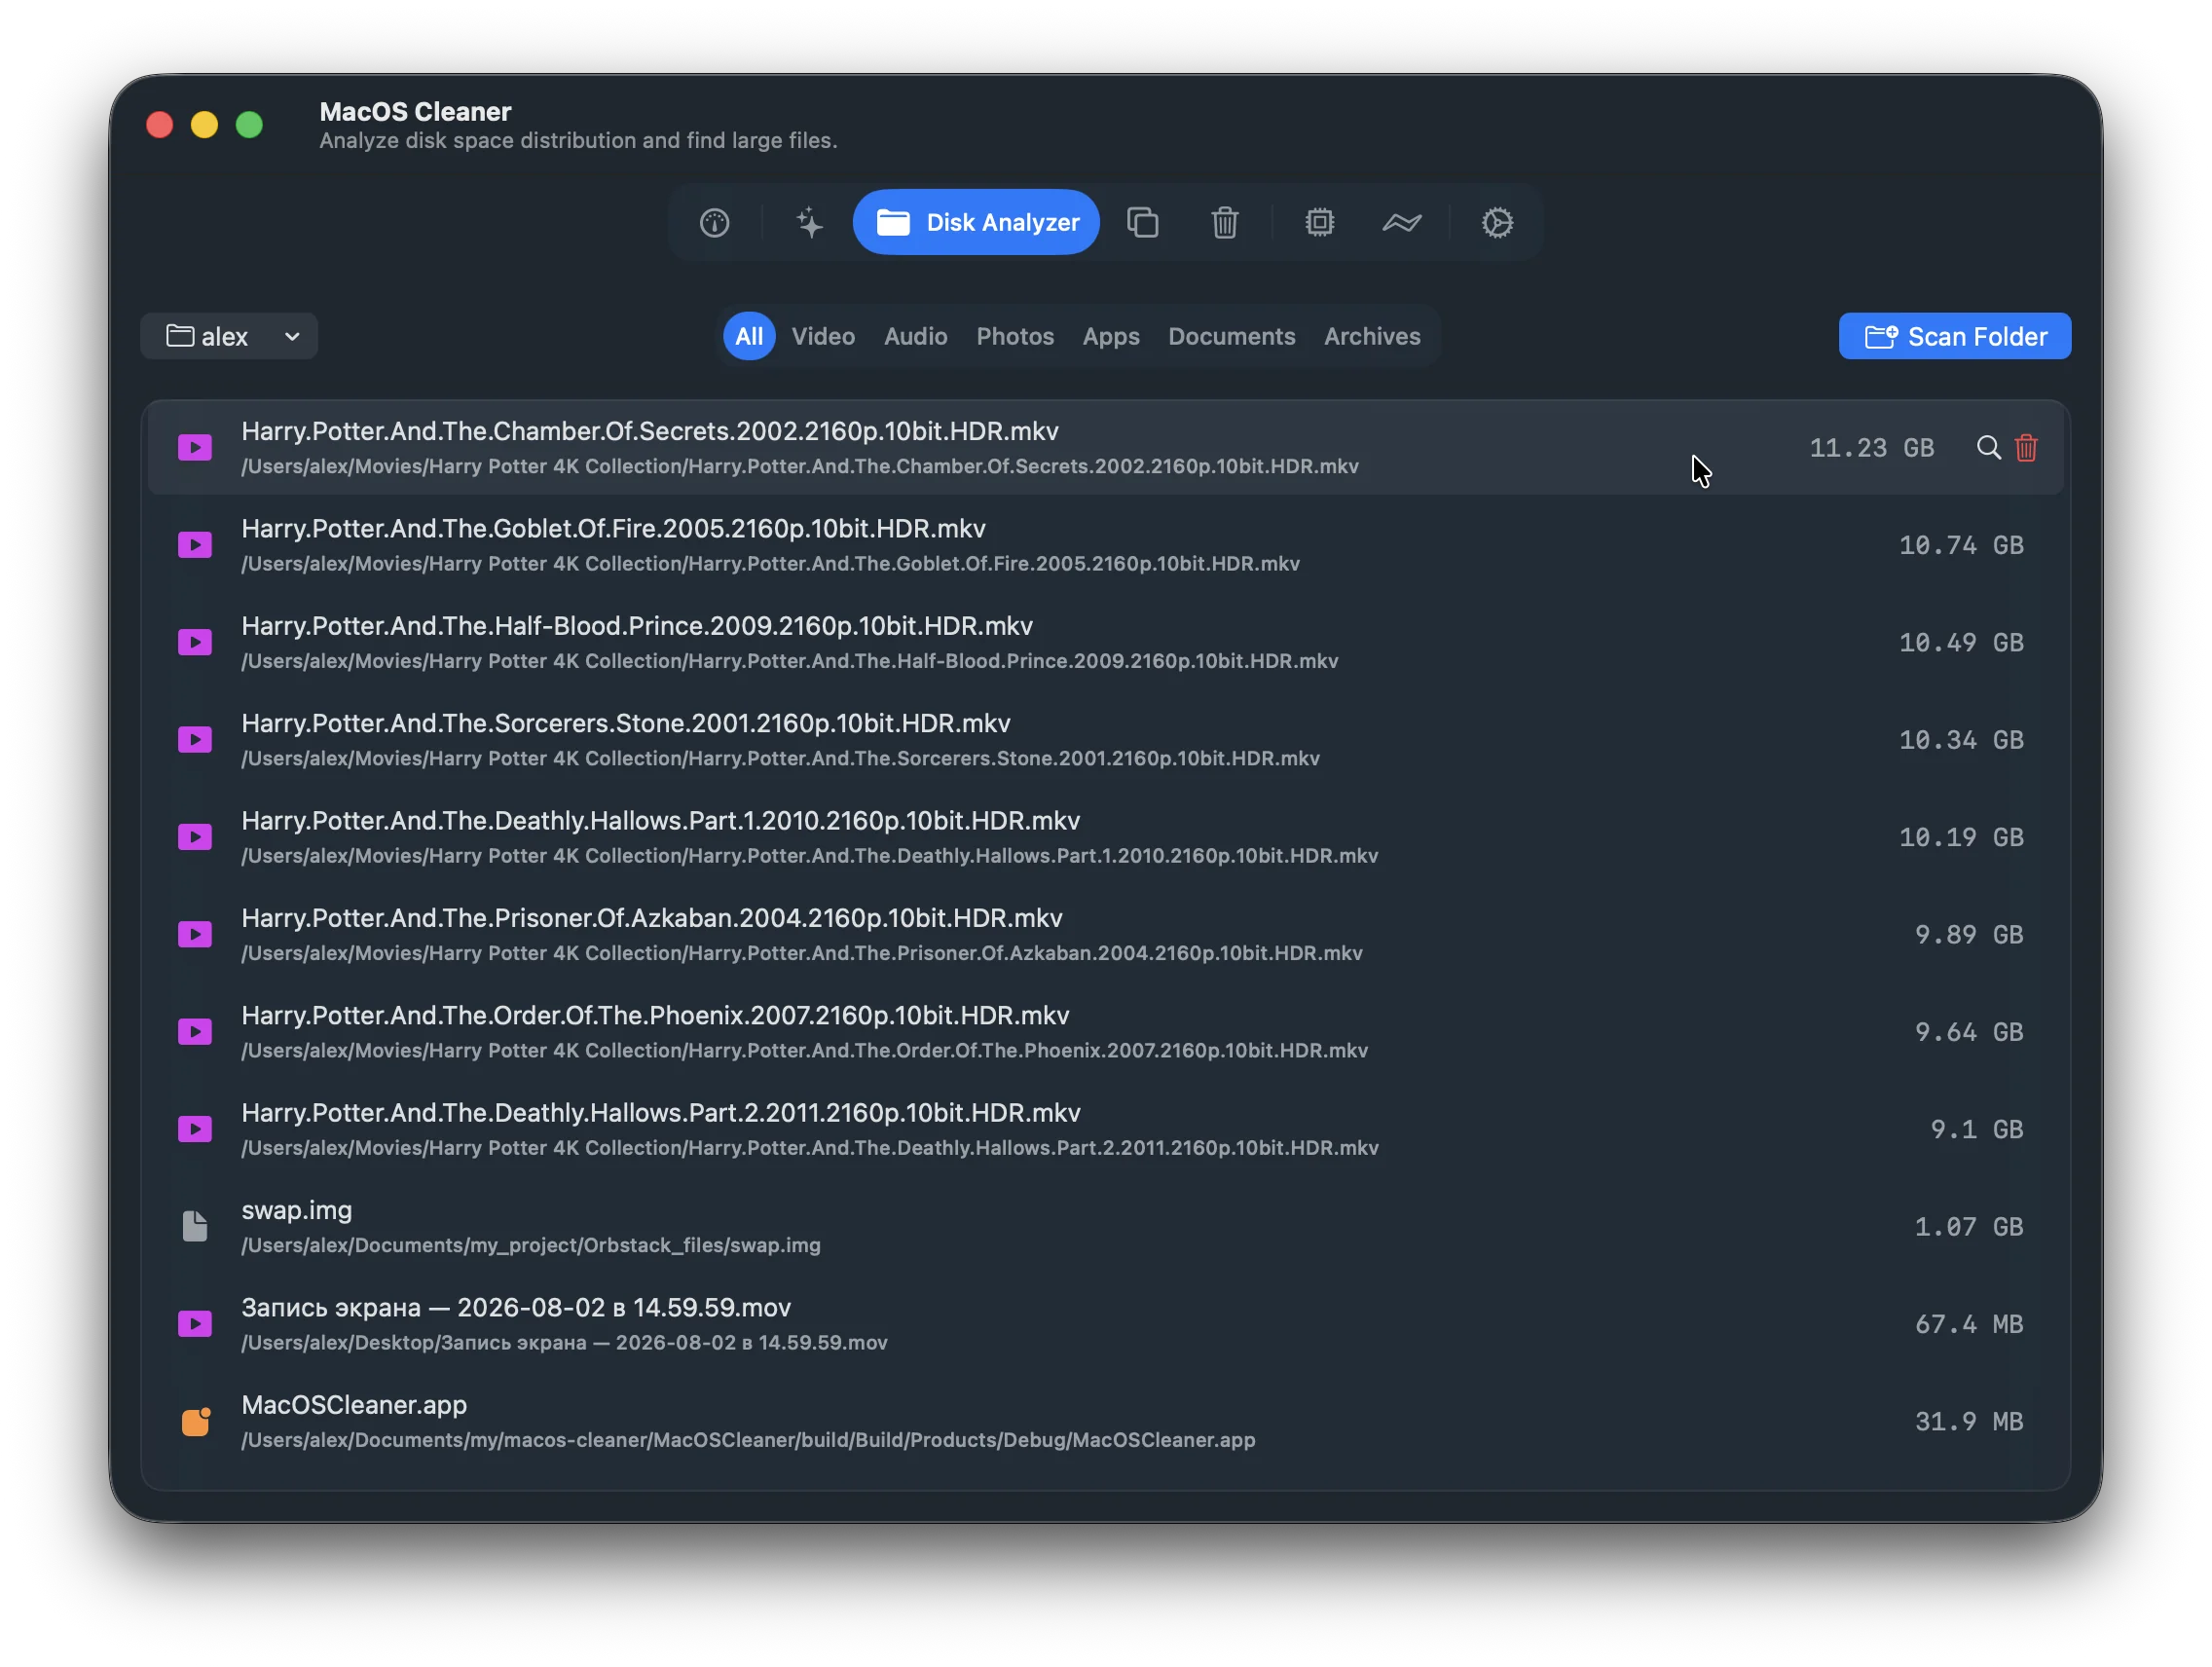Open the trash uninstaller toolbar icon

[x=1224, y=222]
